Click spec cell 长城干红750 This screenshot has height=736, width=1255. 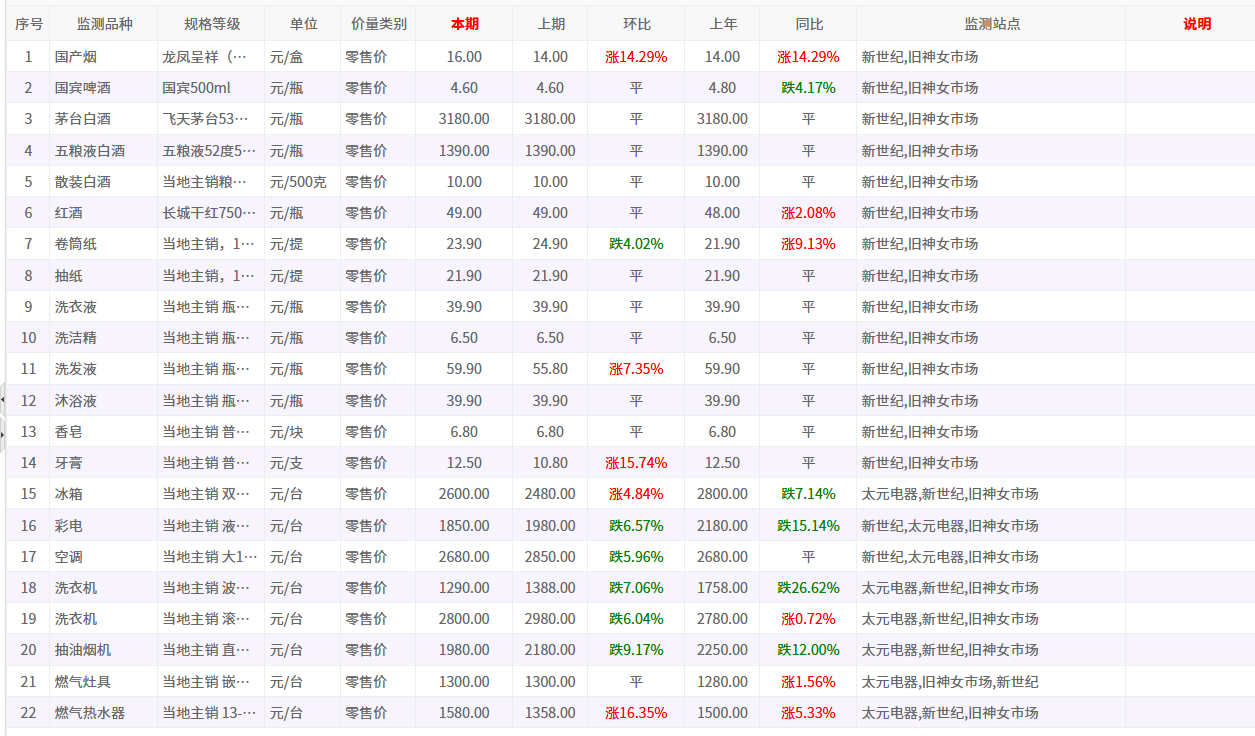point(211,213)
